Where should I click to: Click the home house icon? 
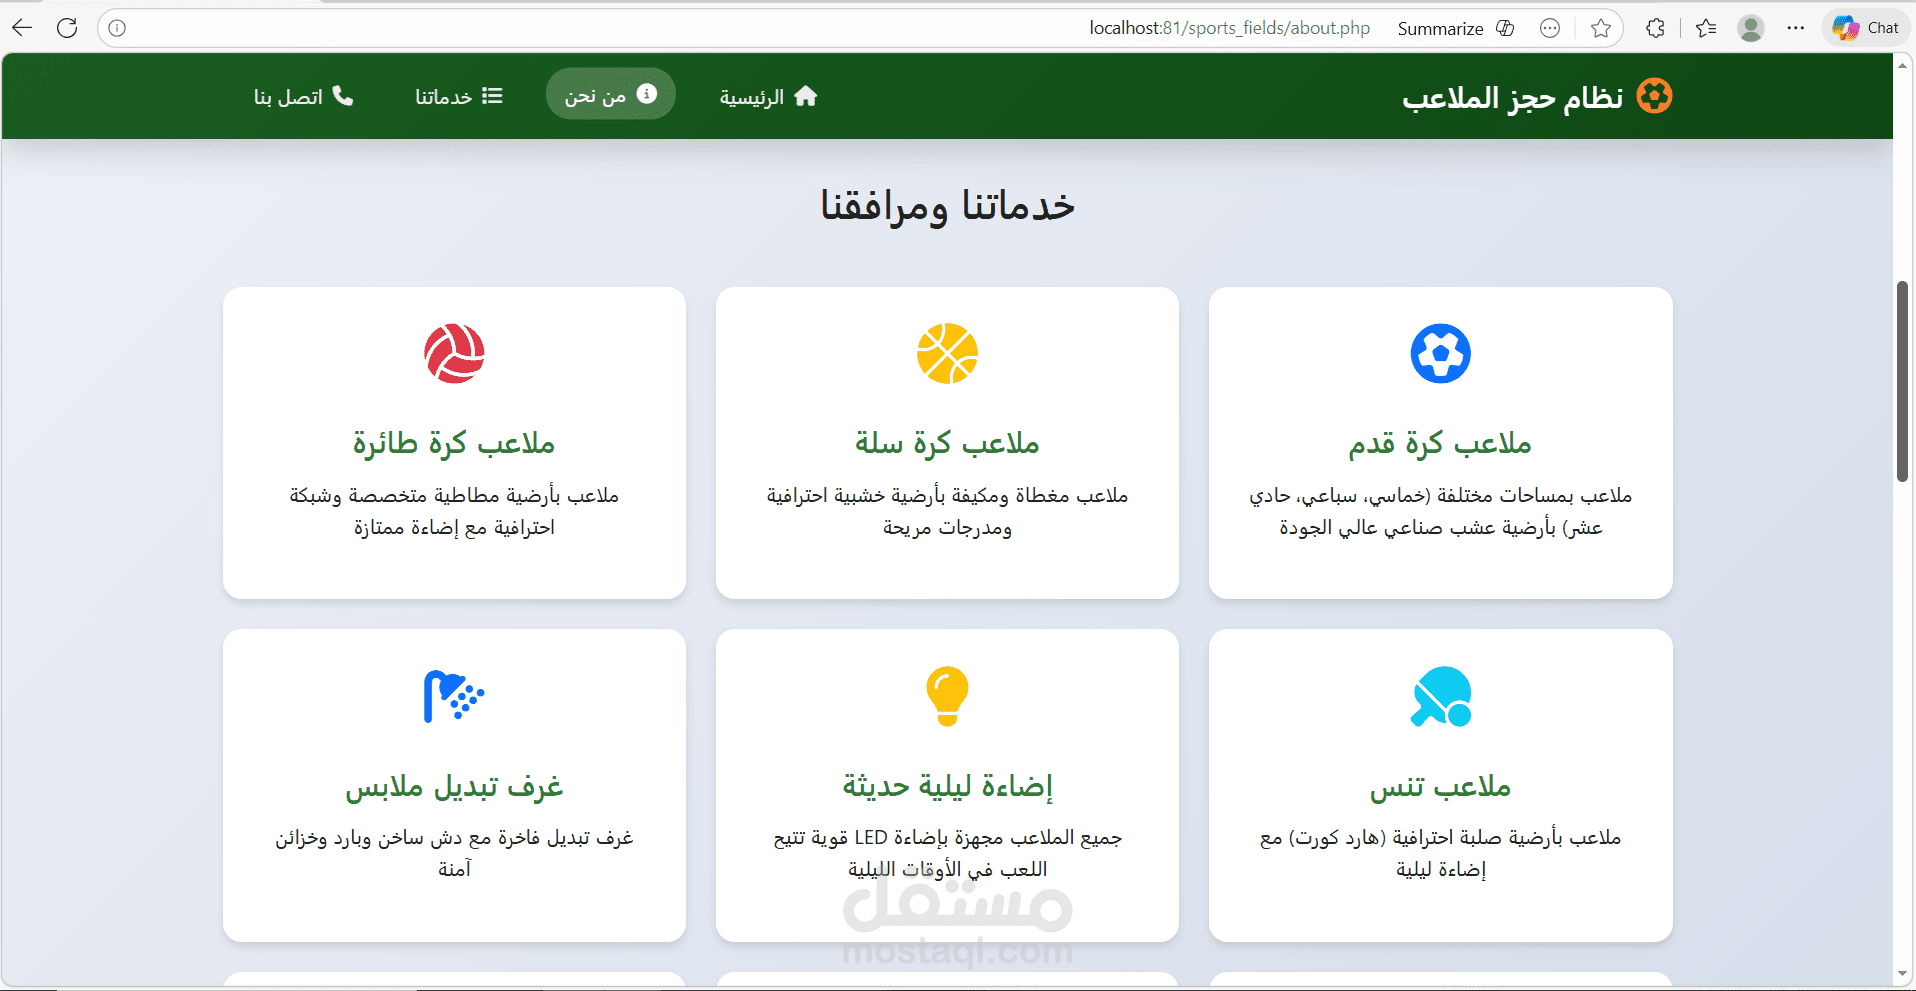pos(806,96)
